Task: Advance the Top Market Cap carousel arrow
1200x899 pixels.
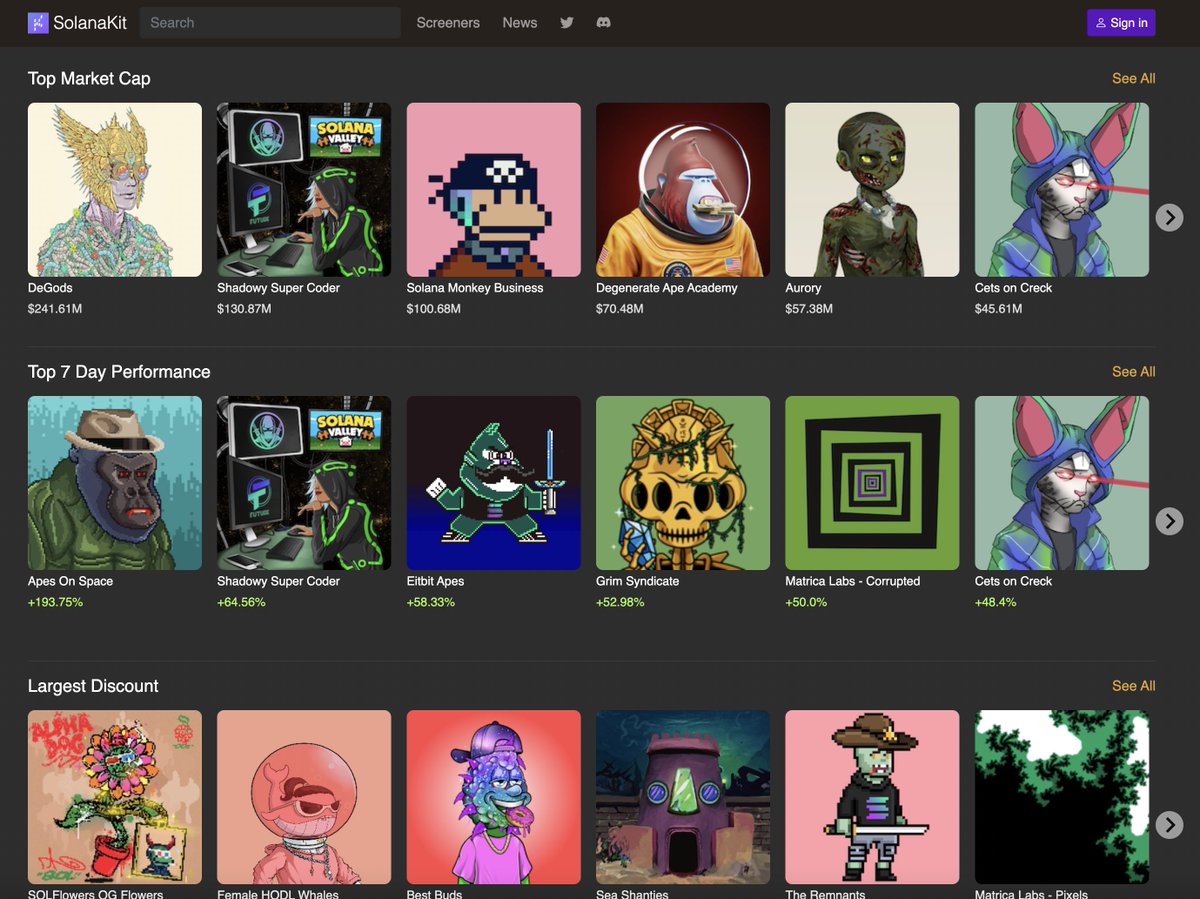Action: (x=1169, y=217)
